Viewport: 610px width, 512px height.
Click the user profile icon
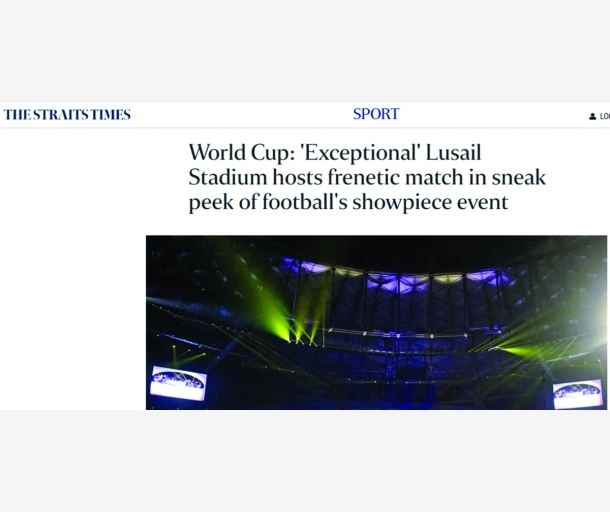pyautogui.click(x=592, y=117)
